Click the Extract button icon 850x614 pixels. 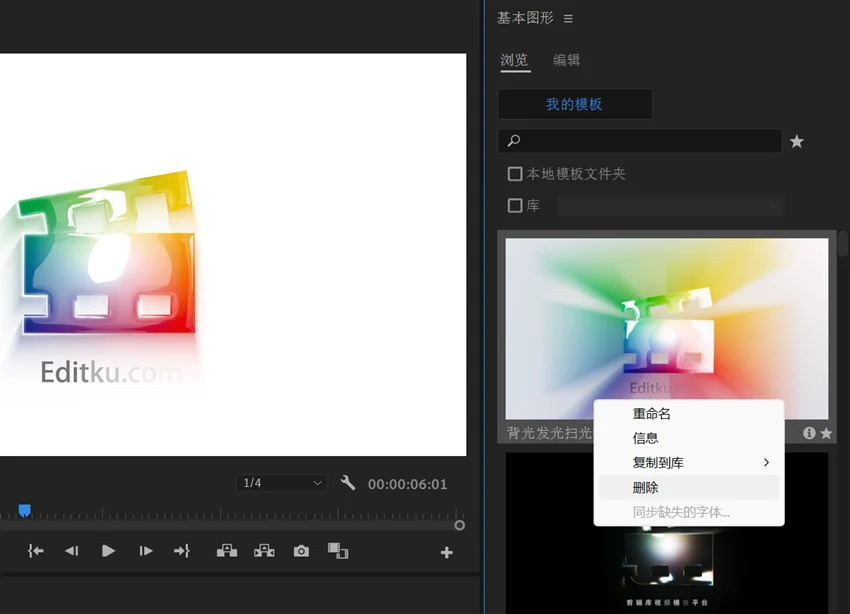tap(264, 551)
